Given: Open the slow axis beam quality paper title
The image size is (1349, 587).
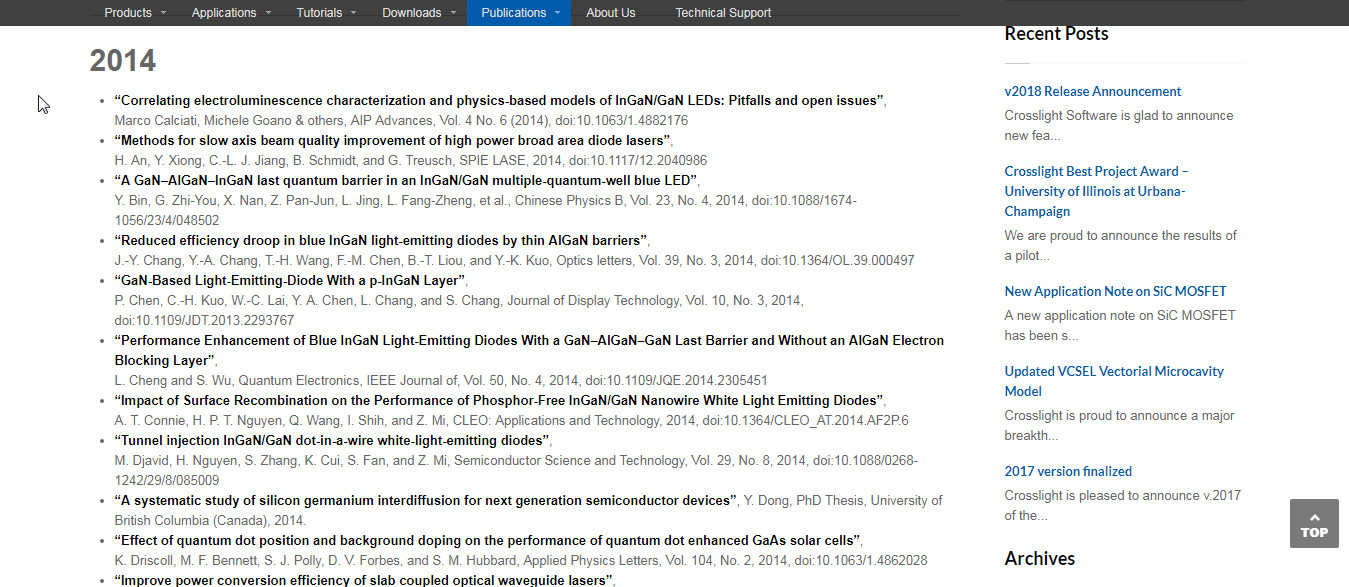Looking at the screenshot, I should pos(392,140).
